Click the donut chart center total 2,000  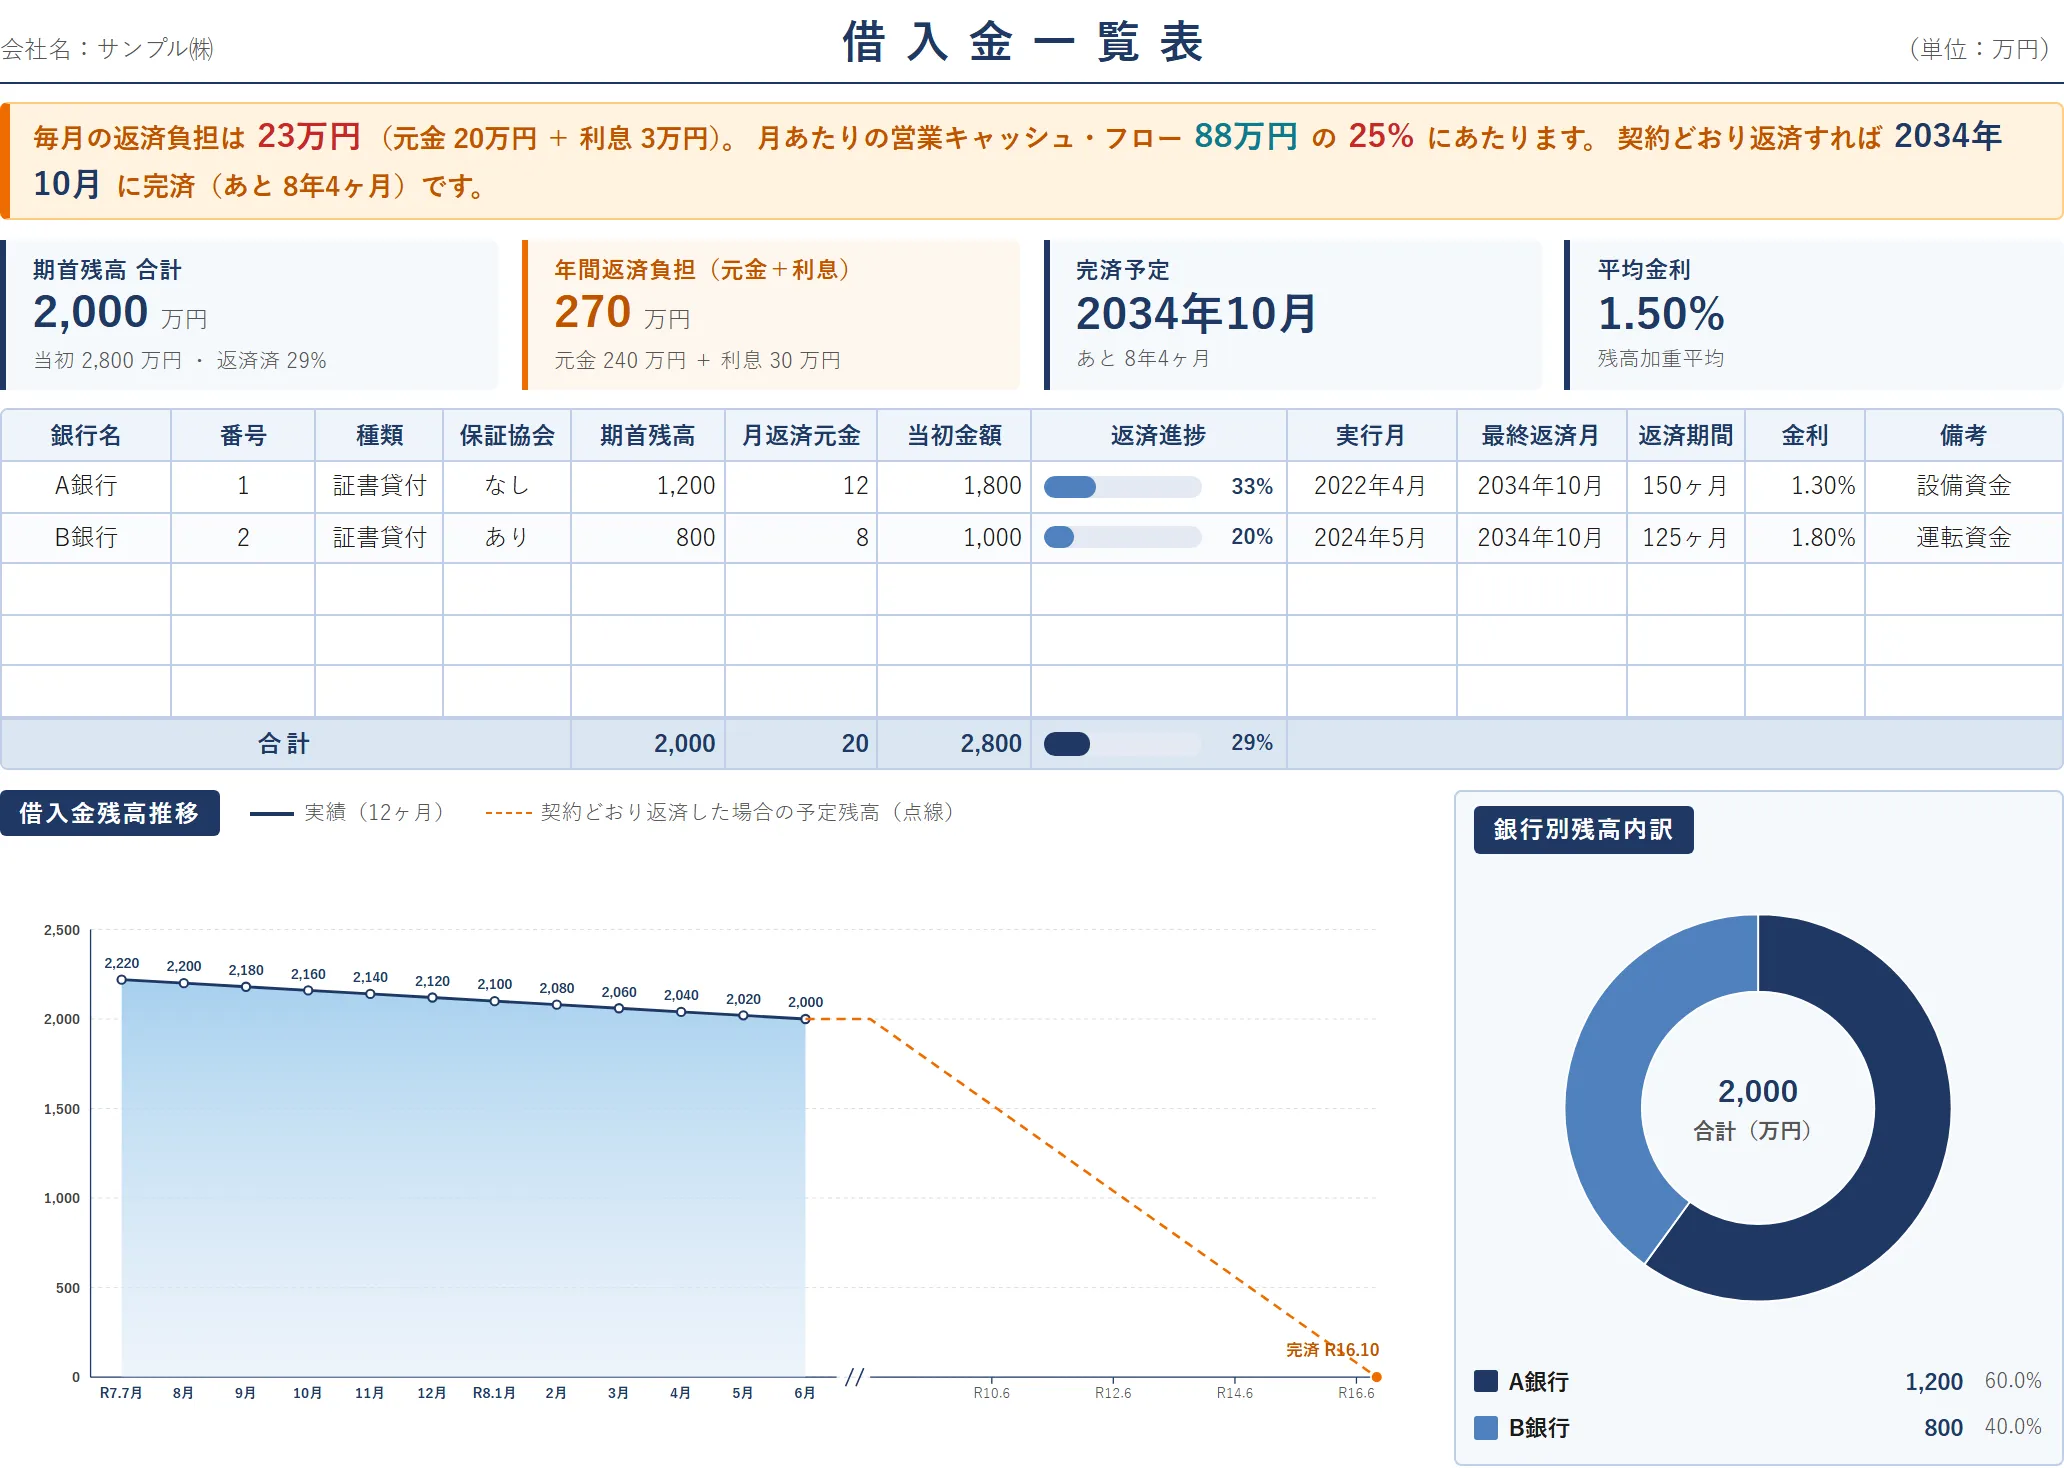(1757, 1091)
